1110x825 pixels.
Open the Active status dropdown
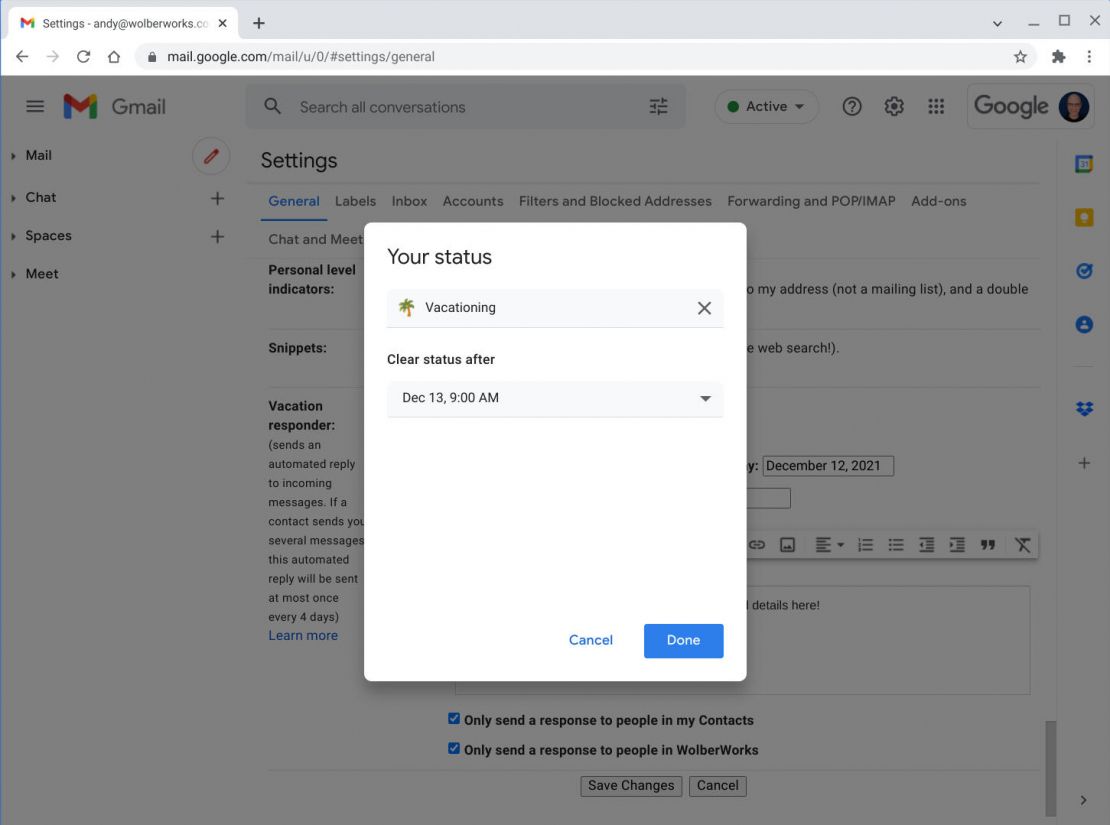pyautogui.click(x=766, y=106)
